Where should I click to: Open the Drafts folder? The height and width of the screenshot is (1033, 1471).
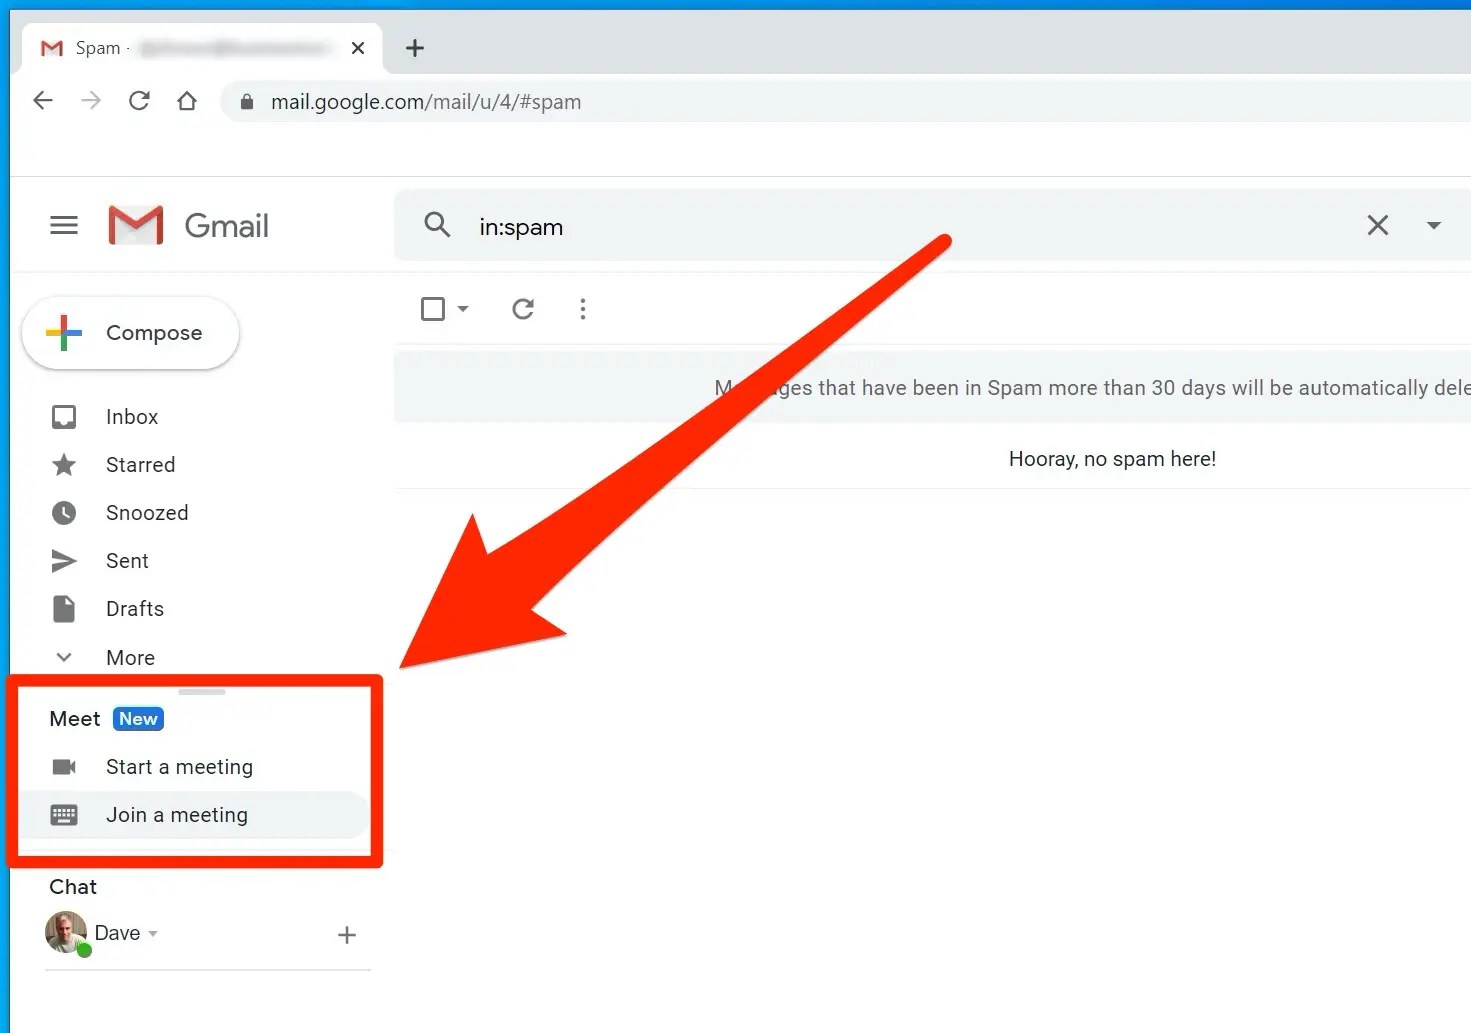tap(135, 609)
